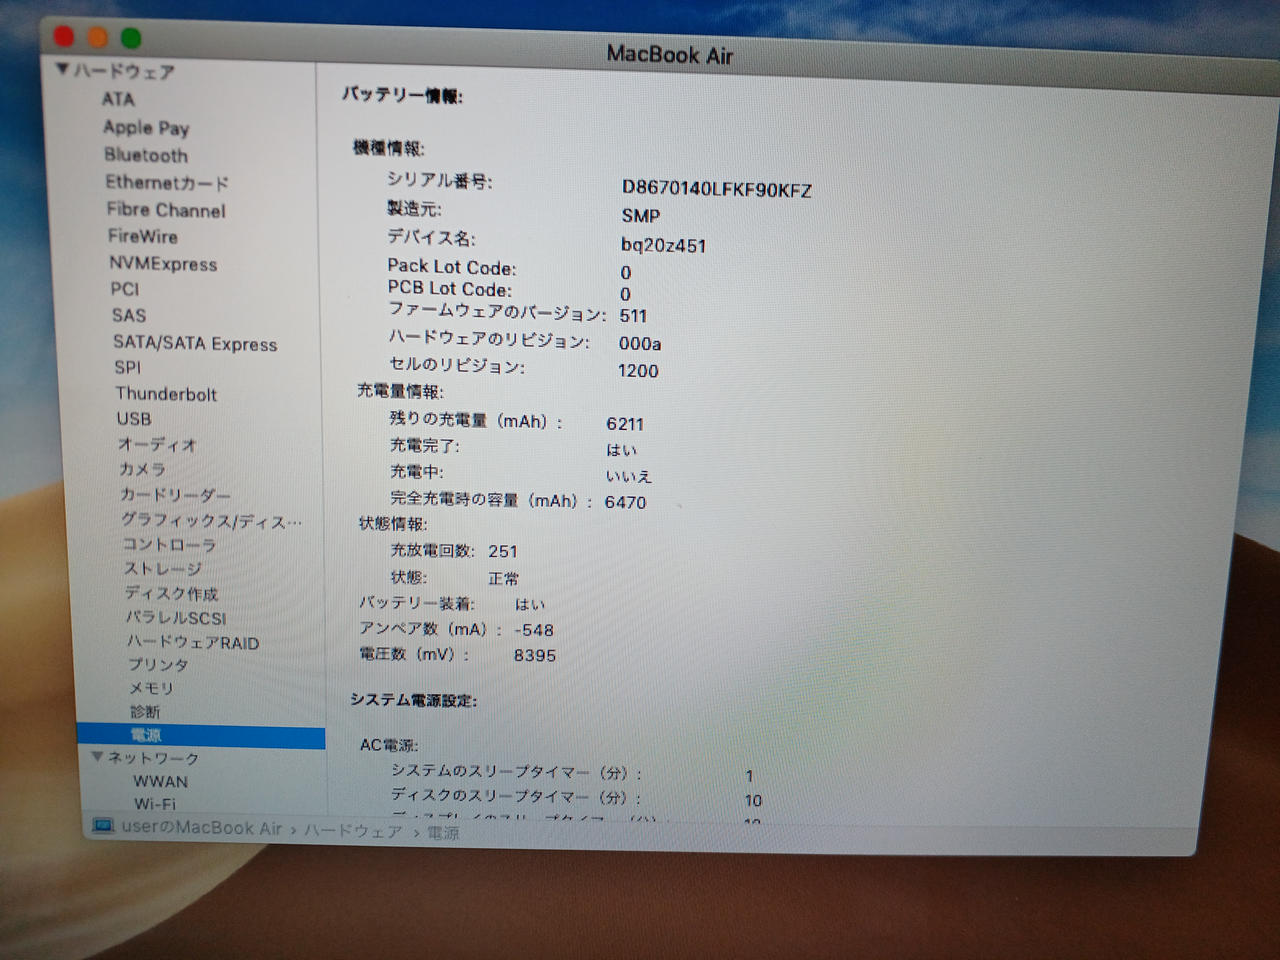The image size is (1280, 960).
Task: Click 電源 in the path bar
Action: (443, 833)
